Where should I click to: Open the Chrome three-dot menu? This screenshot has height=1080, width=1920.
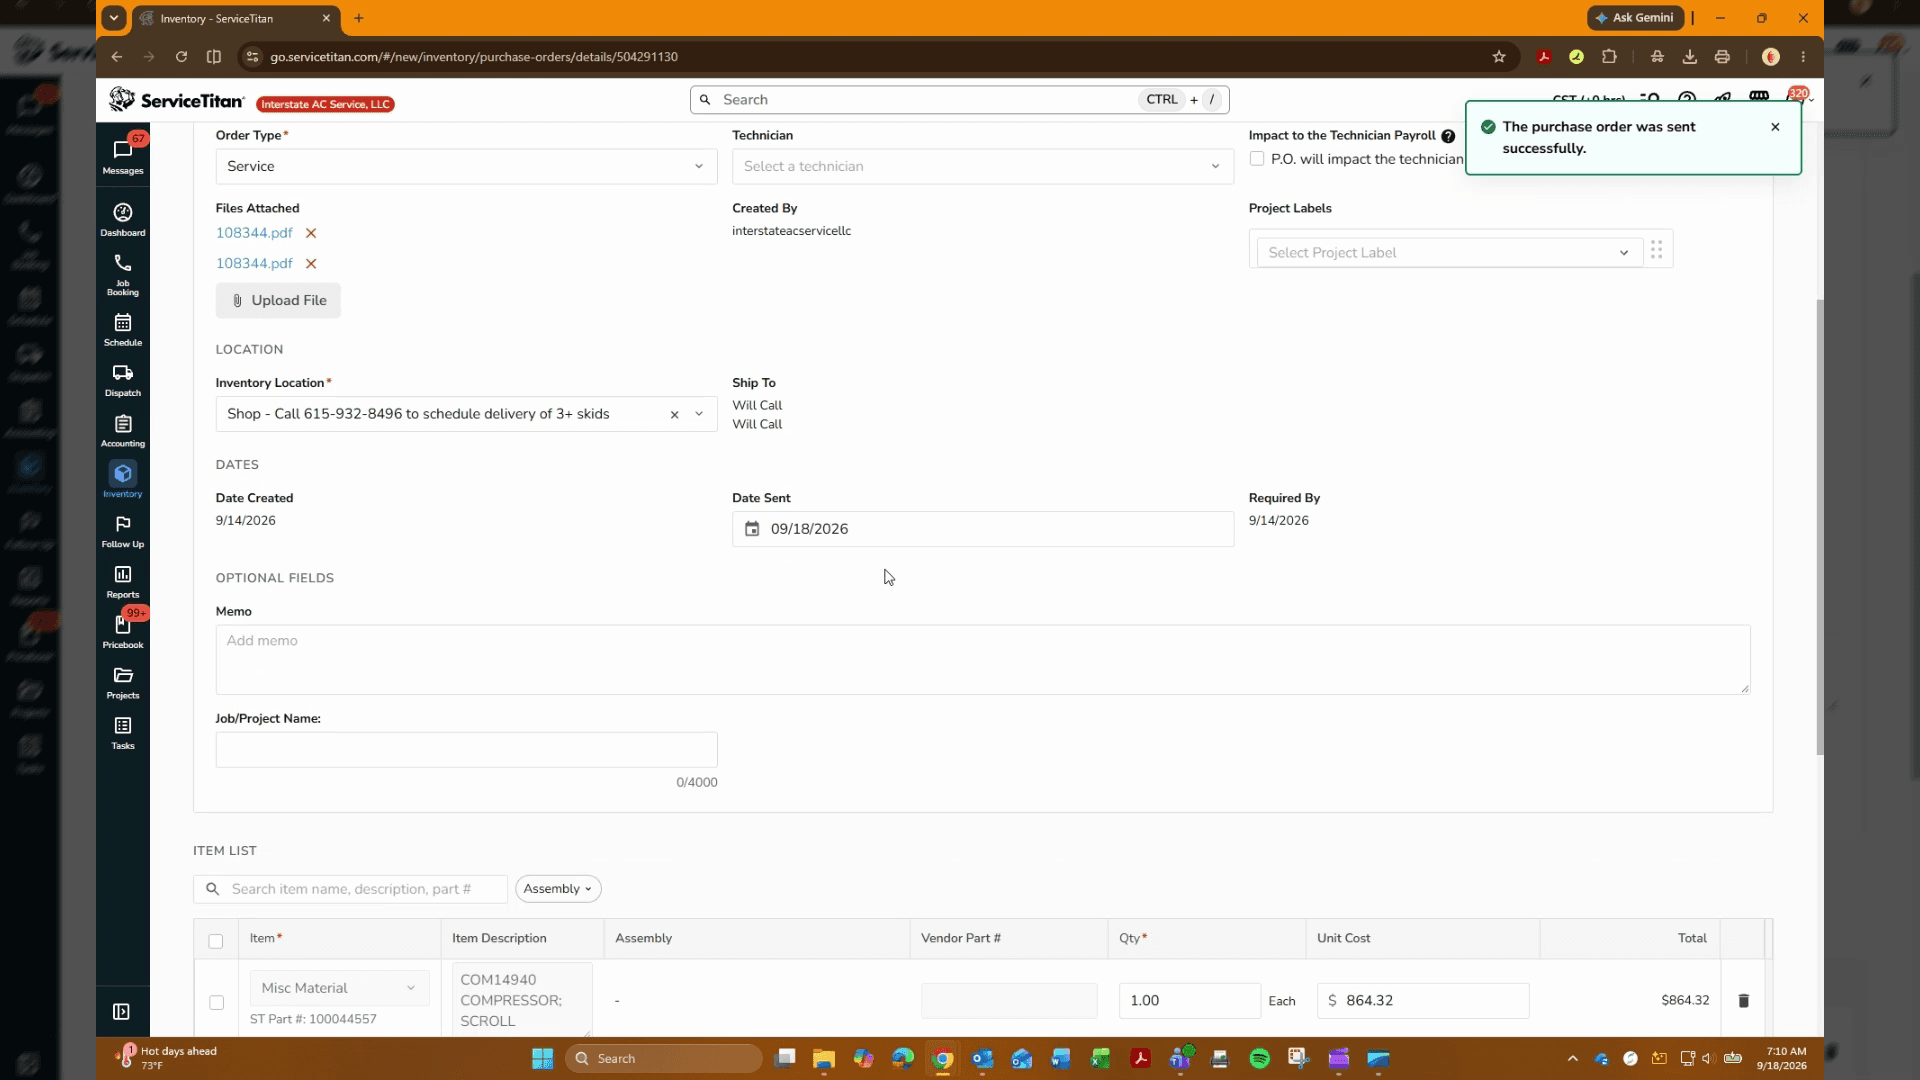point(1803,57)
